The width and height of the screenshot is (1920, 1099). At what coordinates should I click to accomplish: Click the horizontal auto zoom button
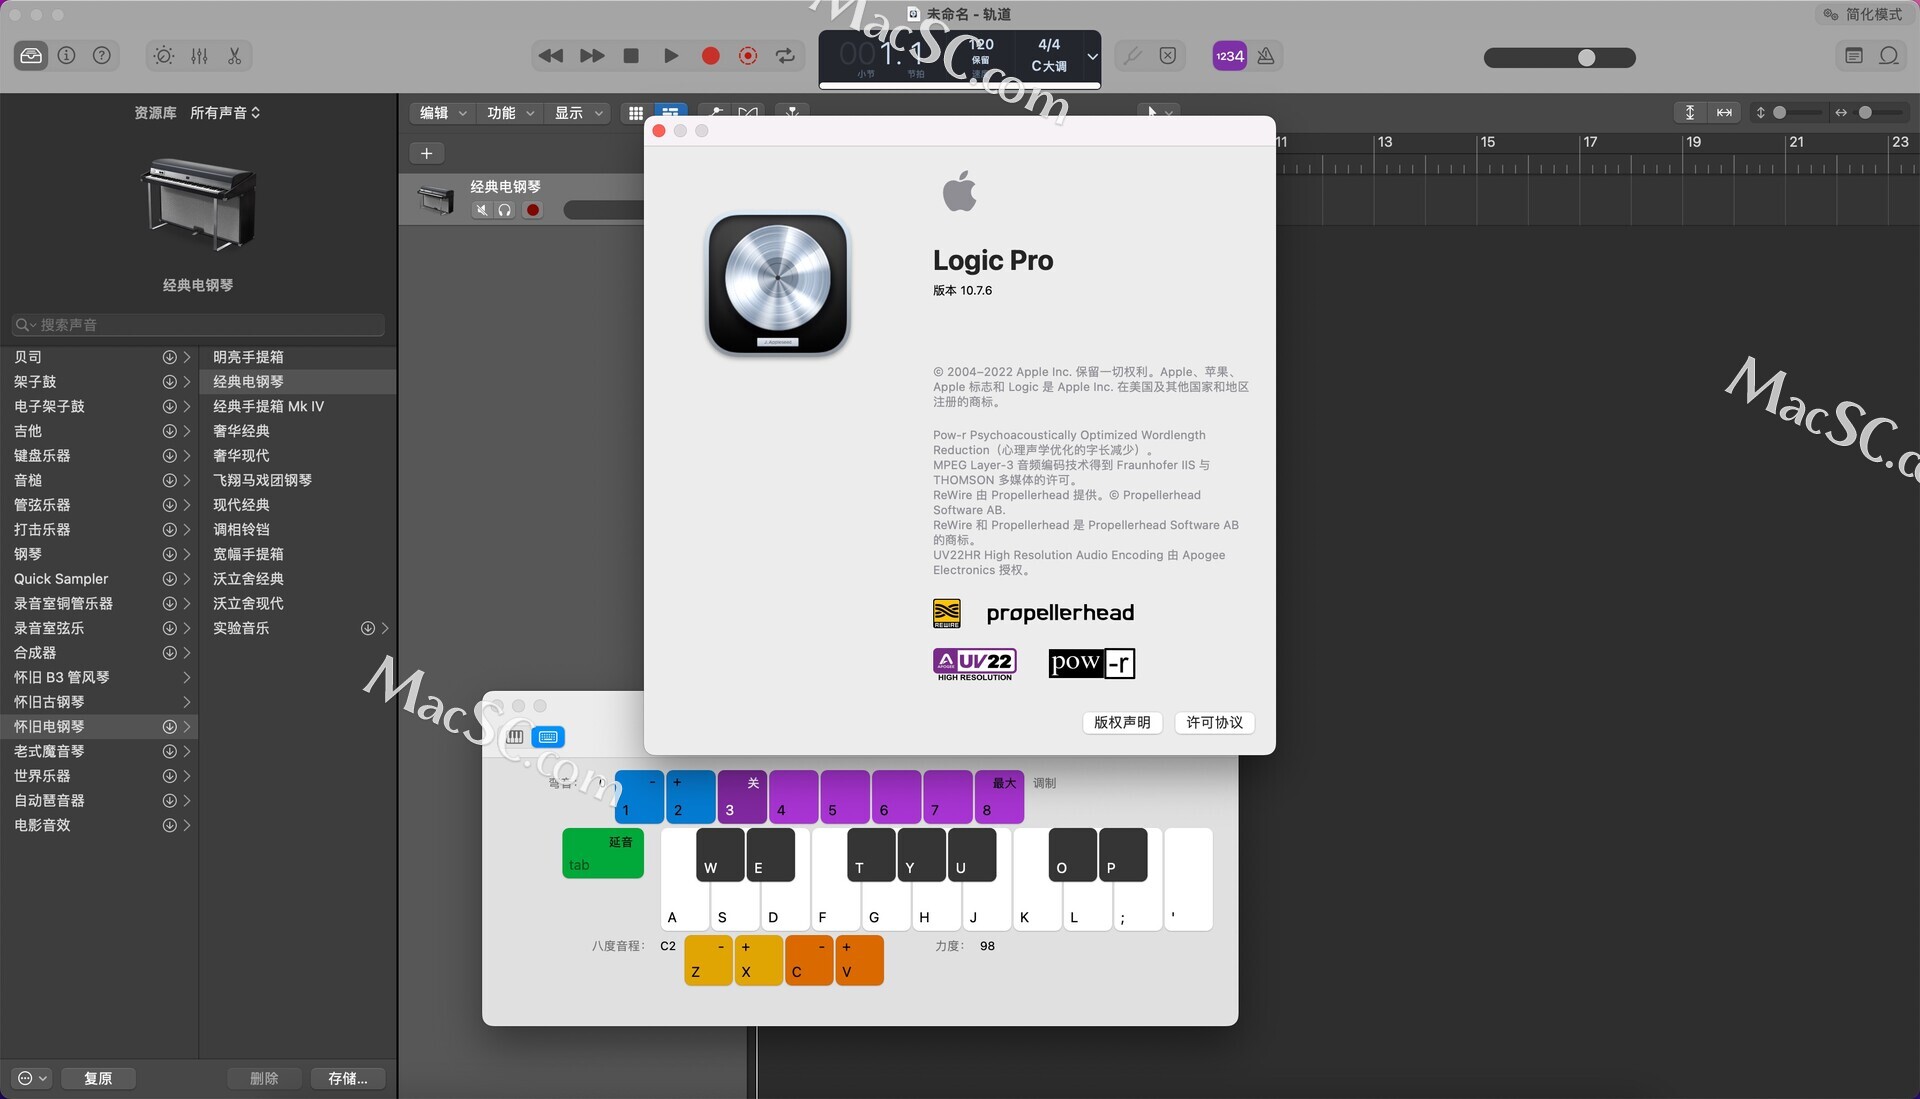pyautogui.click(x=1724, y=113)
